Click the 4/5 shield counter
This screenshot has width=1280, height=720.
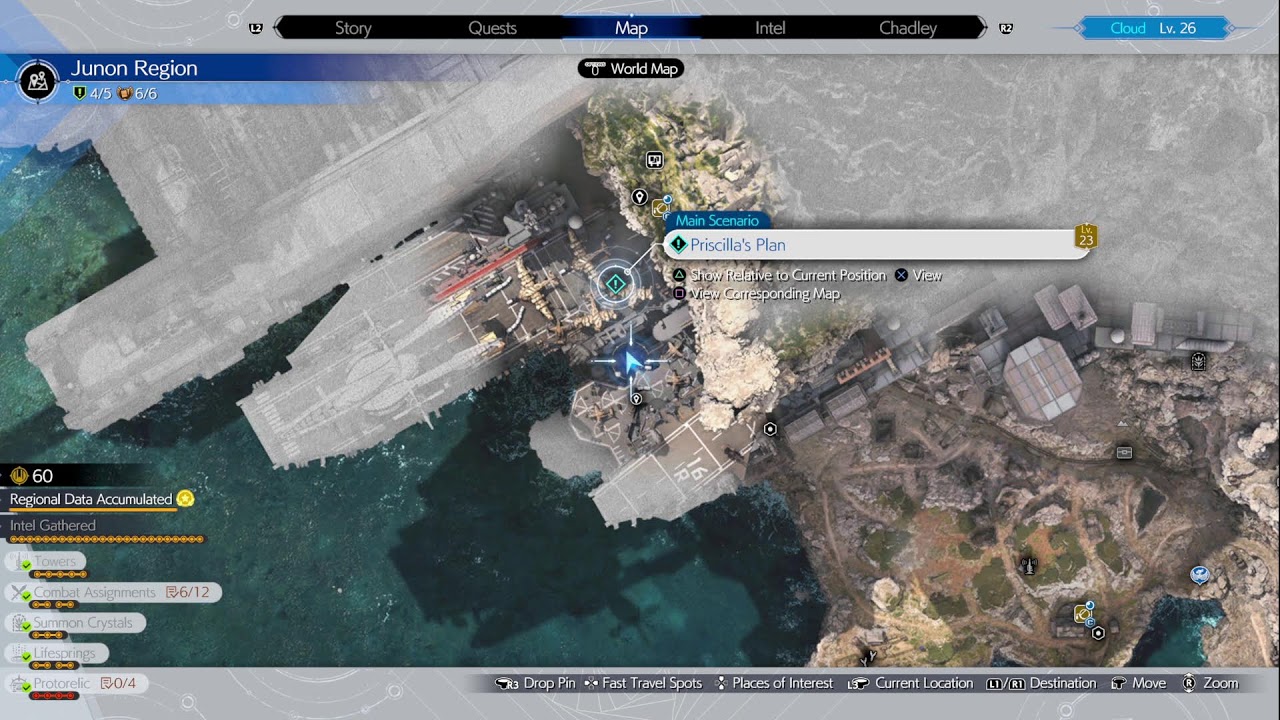click(x=93, y=94)
